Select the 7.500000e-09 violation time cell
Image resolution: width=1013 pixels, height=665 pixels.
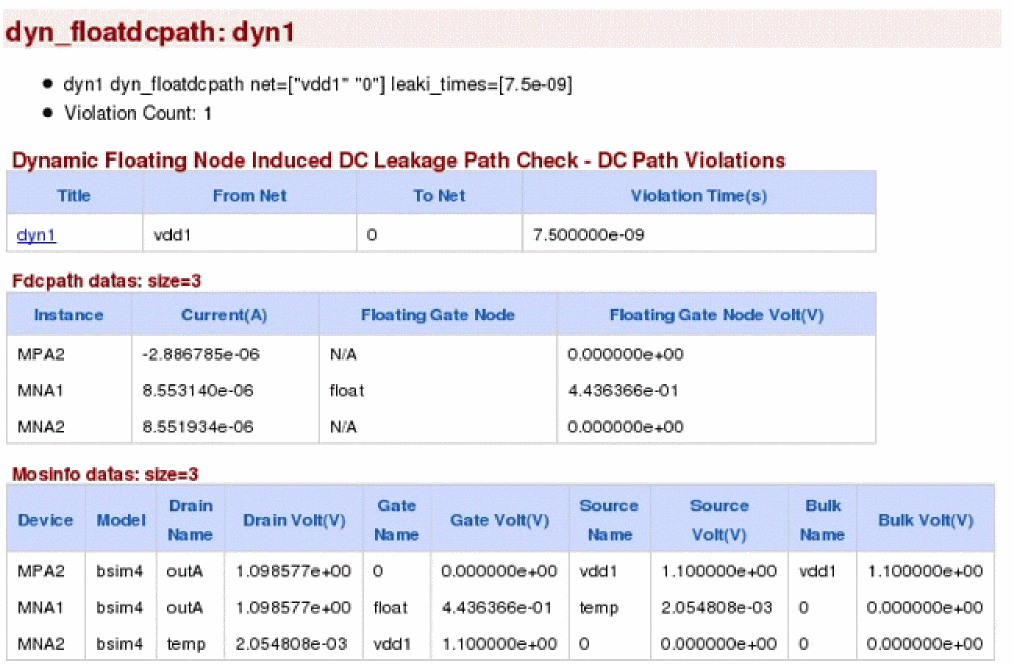pyautogui.click(x=582, y=235)
